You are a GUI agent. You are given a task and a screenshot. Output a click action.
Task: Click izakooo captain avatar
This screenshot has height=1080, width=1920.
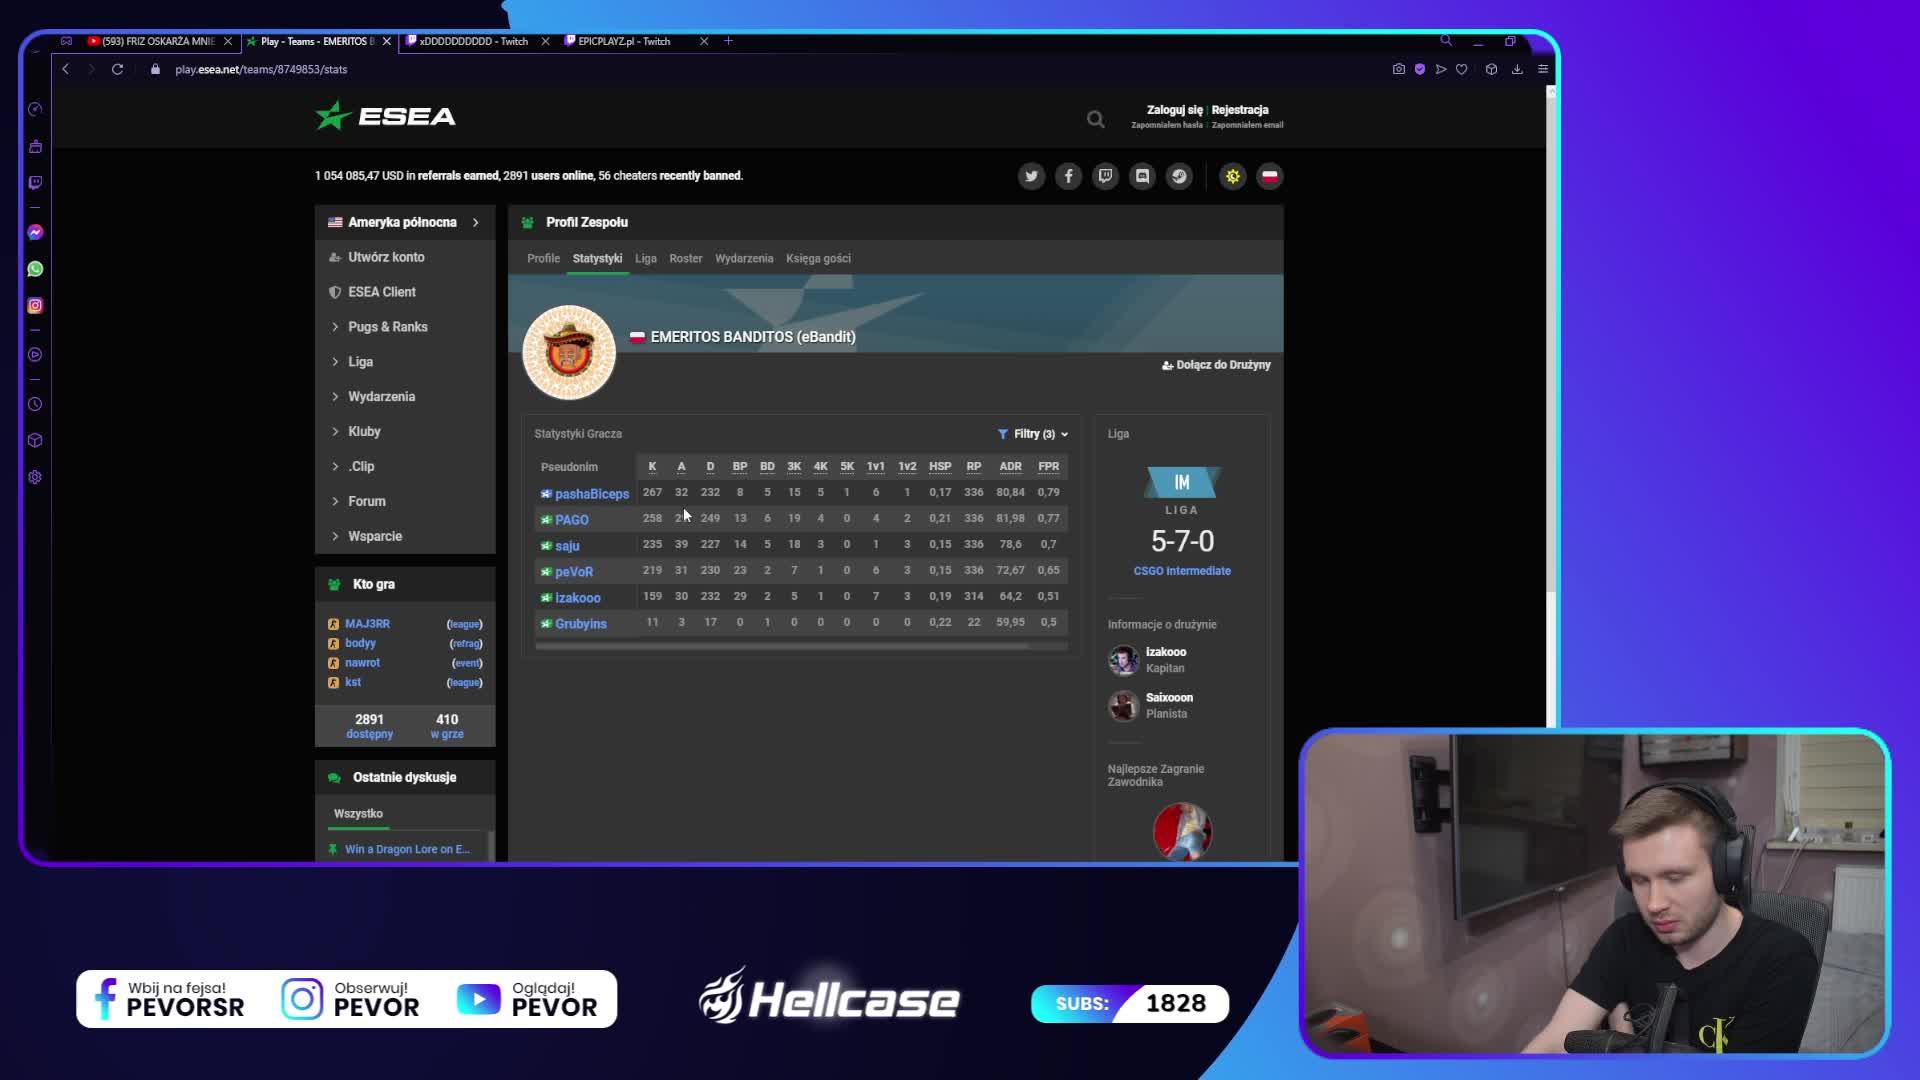[1123, 660]
